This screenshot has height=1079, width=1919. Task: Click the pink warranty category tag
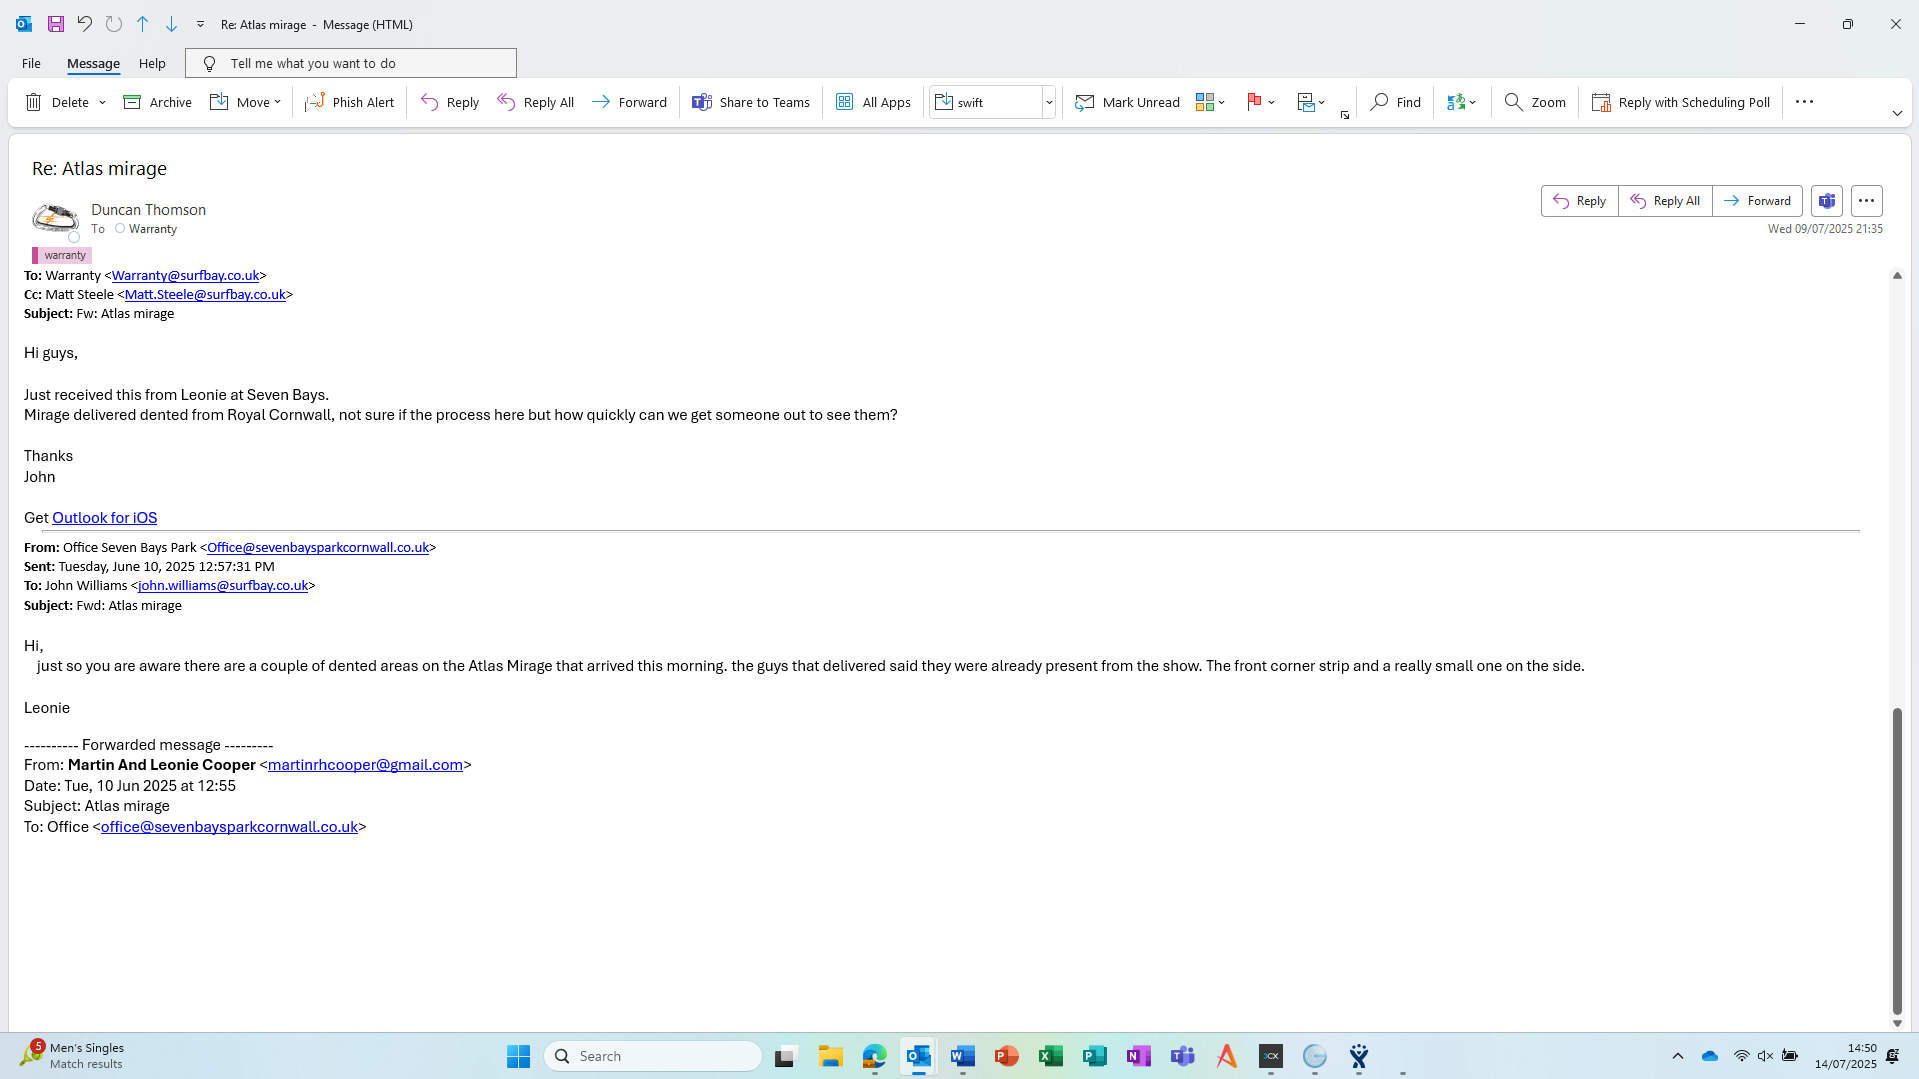[64, 255]
